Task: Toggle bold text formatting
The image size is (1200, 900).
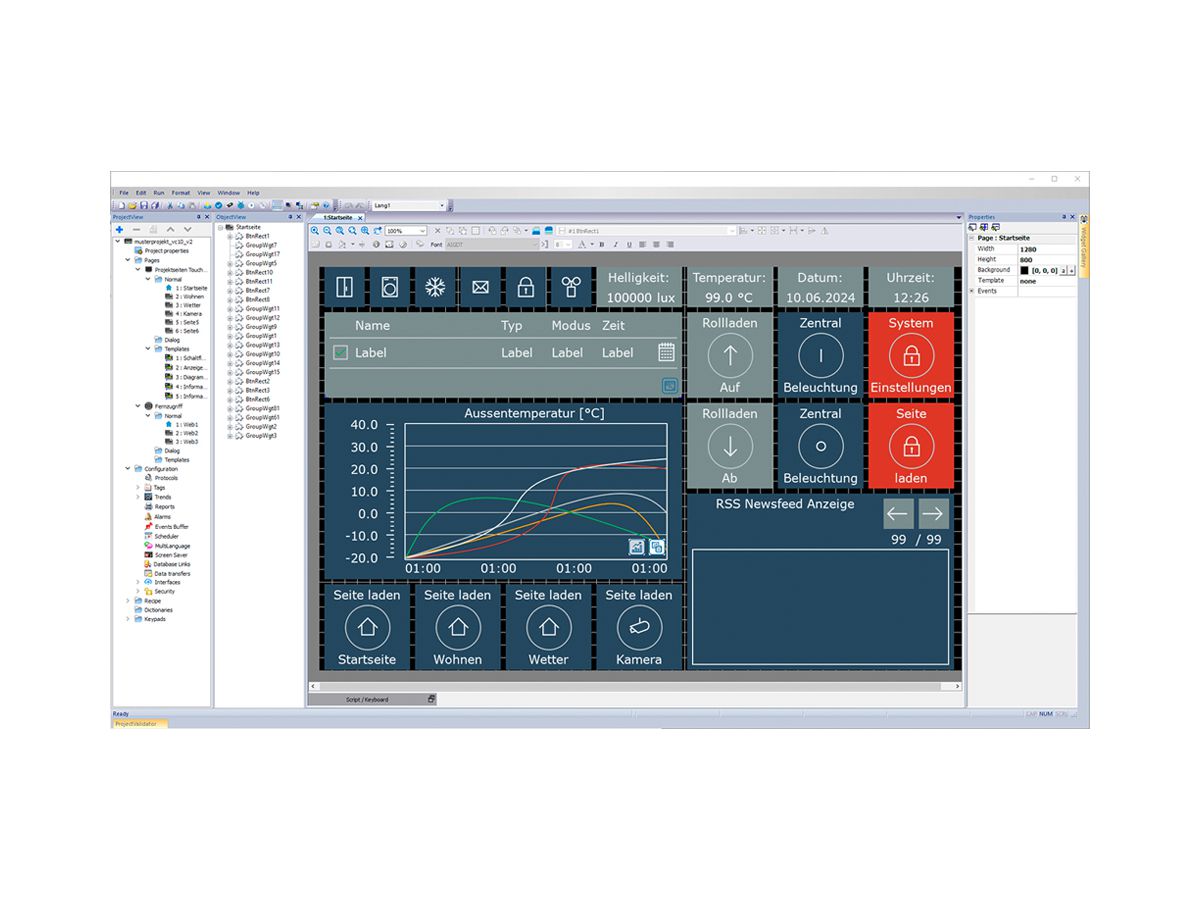Action: (x=602, y=244)
